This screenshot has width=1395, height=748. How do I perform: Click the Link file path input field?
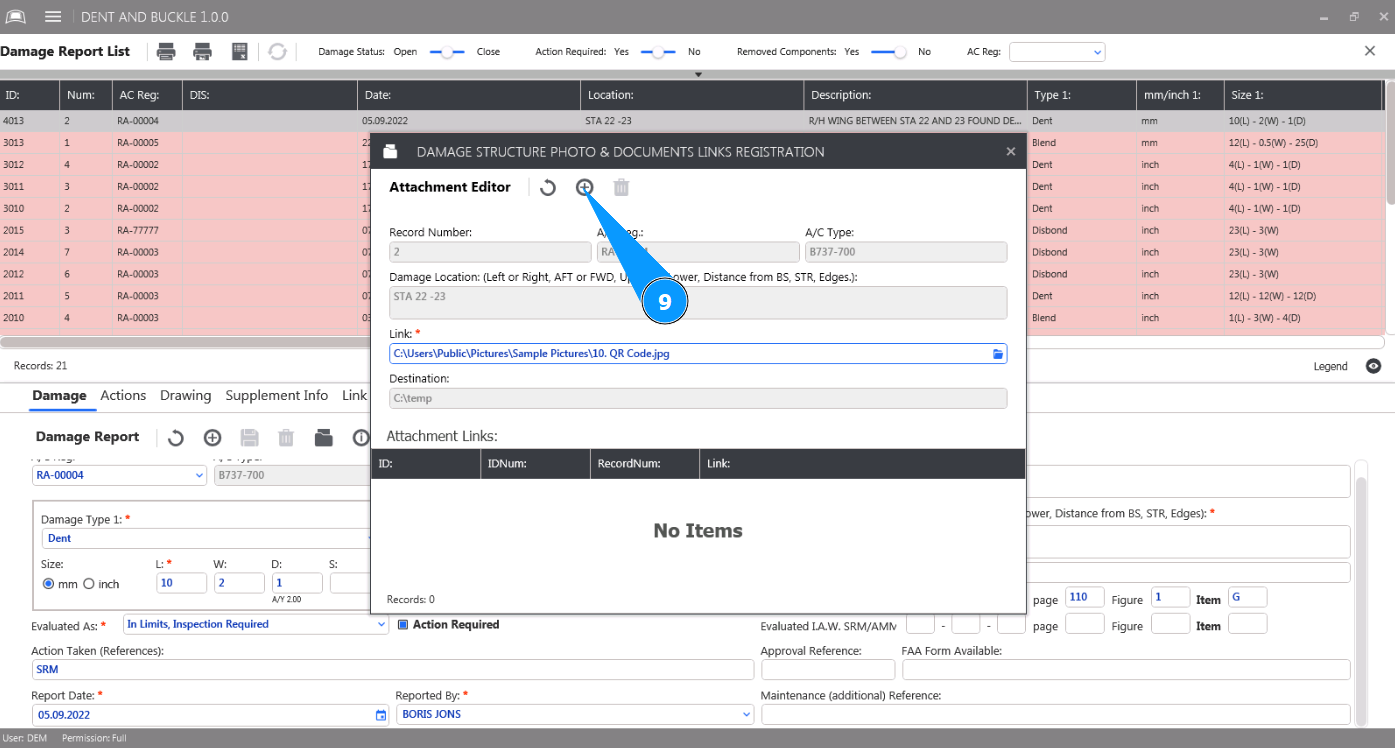pyautogui.click(x=698, y=354)
